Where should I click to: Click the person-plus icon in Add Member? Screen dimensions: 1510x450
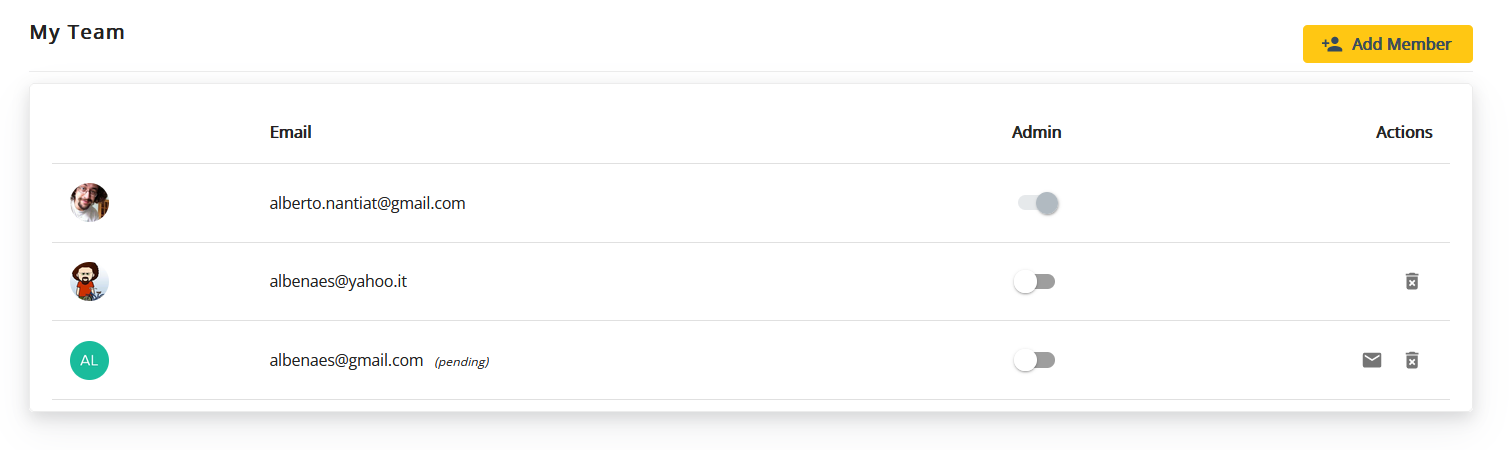pyautogui.click(x=1332, y=44)
